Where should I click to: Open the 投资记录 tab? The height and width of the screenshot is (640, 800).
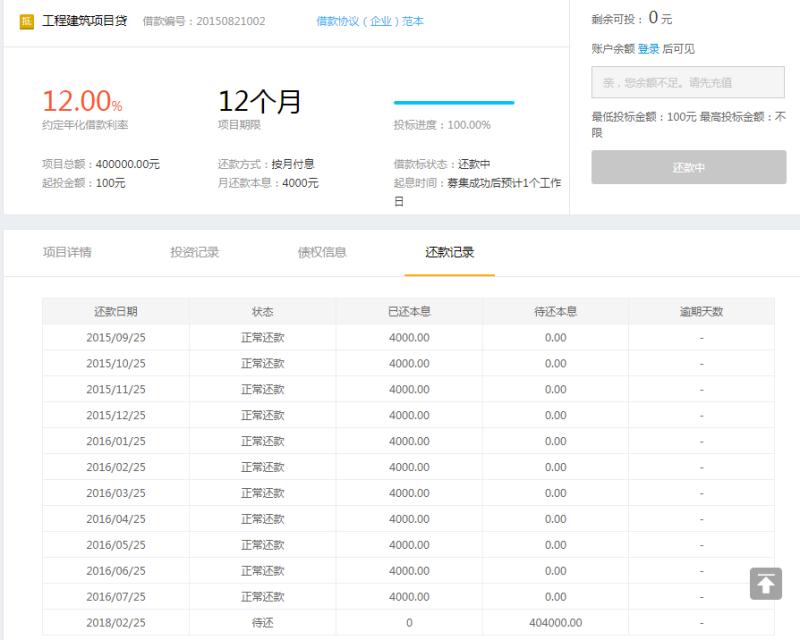coord(194,252)
